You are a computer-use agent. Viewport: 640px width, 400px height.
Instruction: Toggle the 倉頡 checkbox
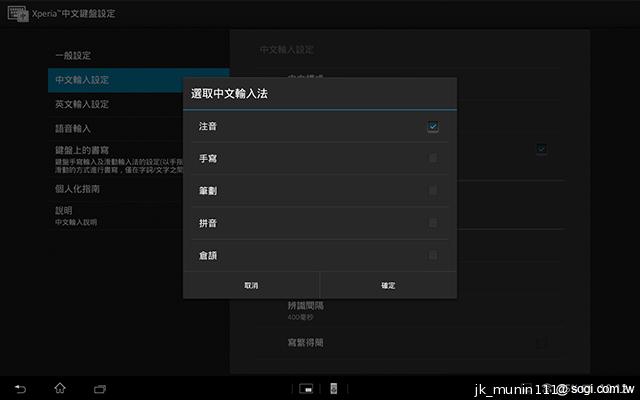pyautogui.click(x=433, y=255)
